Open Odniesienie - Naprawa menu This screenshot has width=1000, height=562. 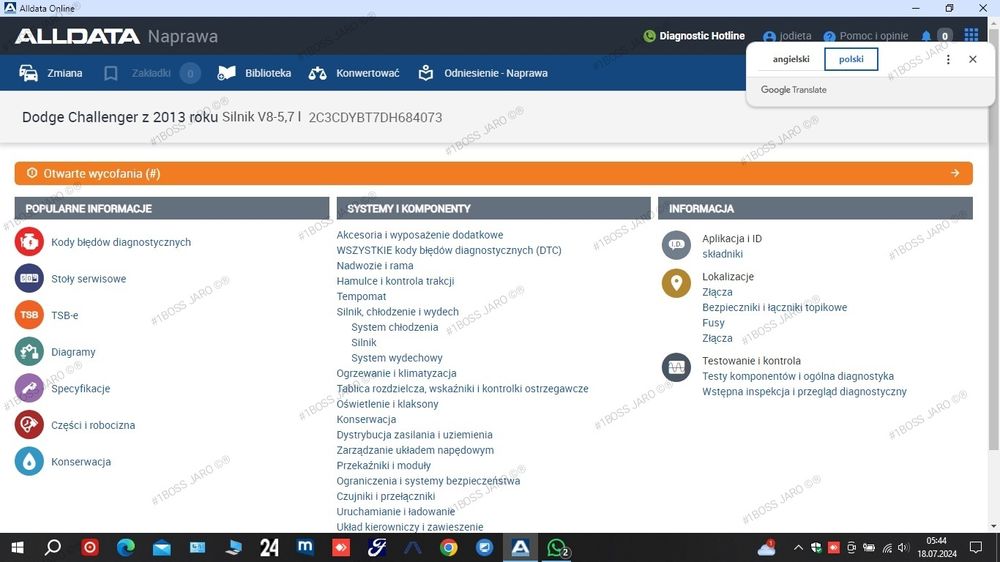pyautogui.click(x=483, y=73)
